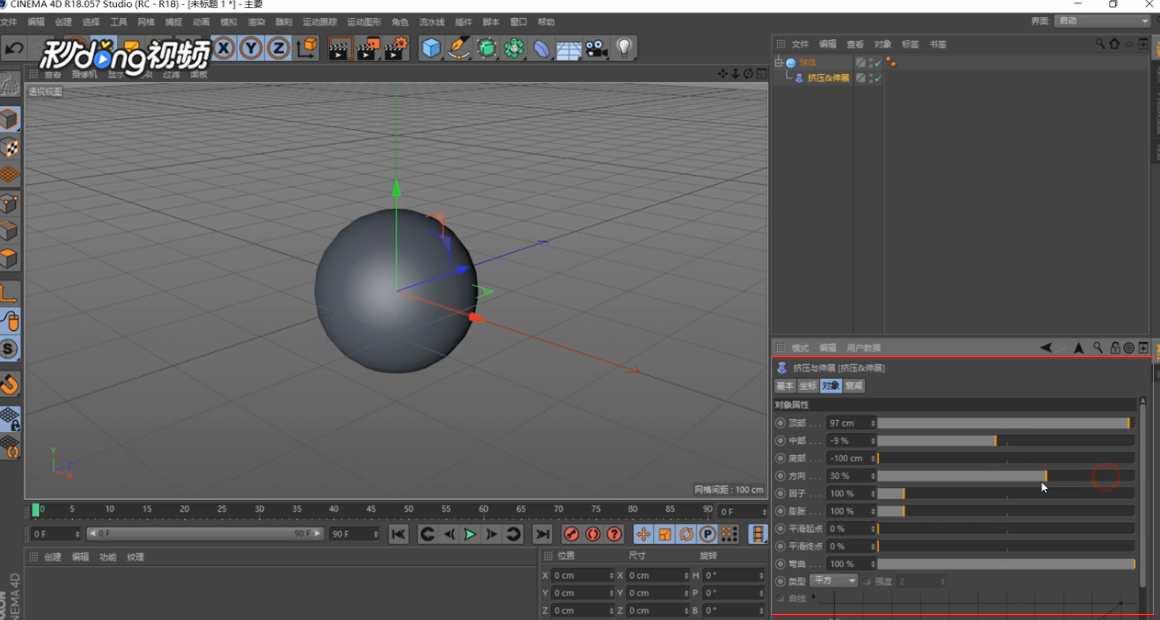Toggle Rotation key recording icon
This screenshot has width=1160, height=620.
click(686, 534)
